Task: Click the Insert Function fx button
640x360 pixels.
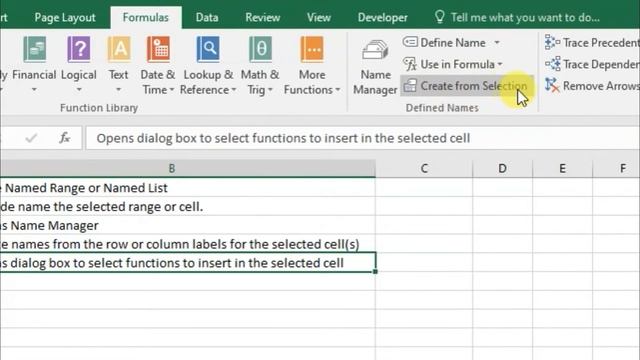Action: [x=64, y=138]
